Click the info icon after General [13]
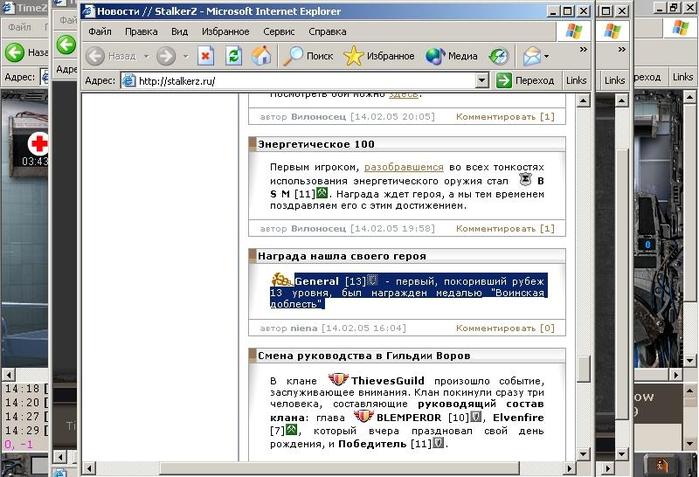Viewport: 699px width, 477px height. click(373, 280)
